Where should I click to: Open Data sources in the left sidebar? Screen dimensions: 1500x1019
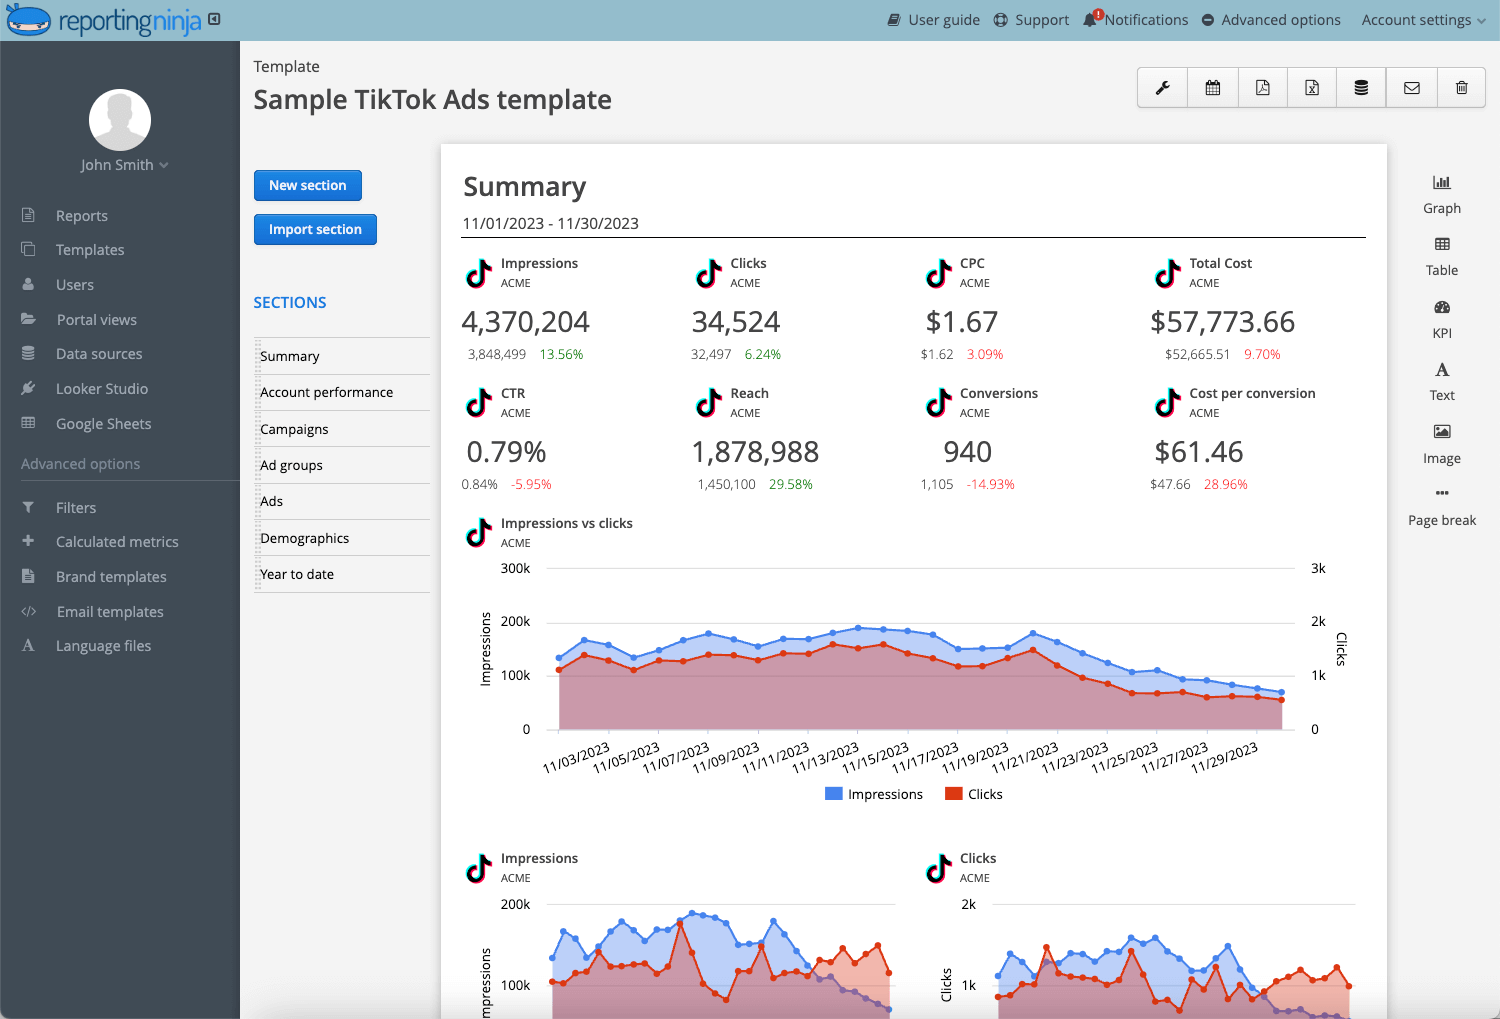[97, 353]
